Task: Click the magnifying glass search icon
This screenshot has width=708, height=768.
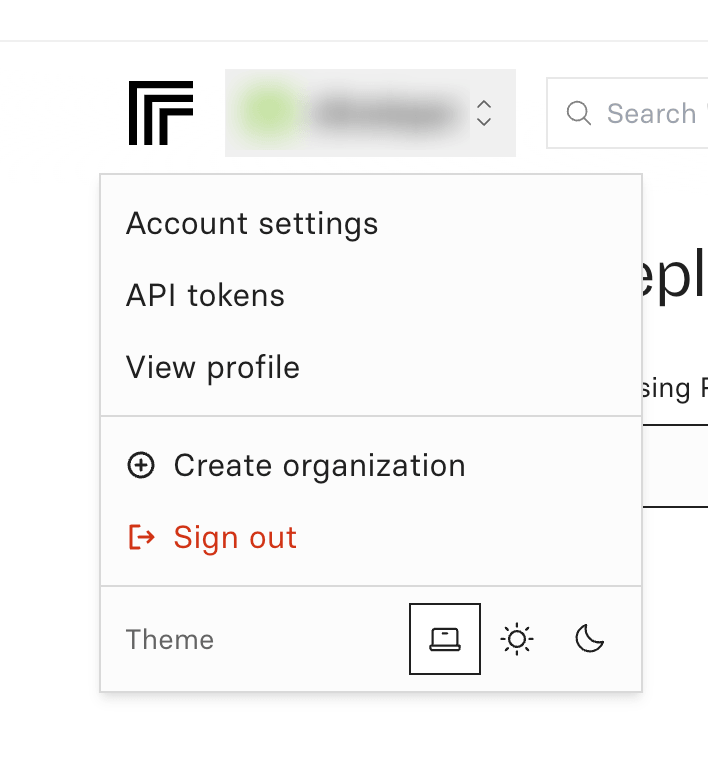Action: tap(578, 113)
